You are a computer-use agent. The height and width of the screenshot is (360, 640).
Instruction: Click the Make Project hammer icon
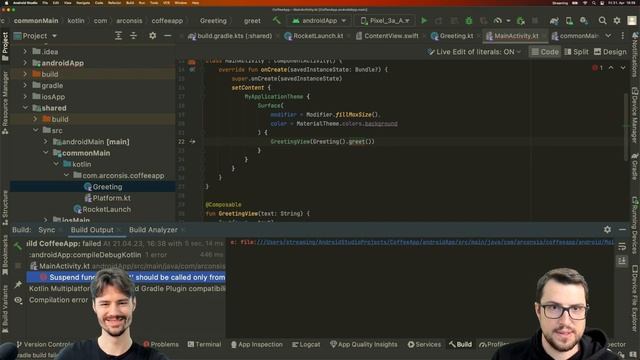tap(277, 20)
